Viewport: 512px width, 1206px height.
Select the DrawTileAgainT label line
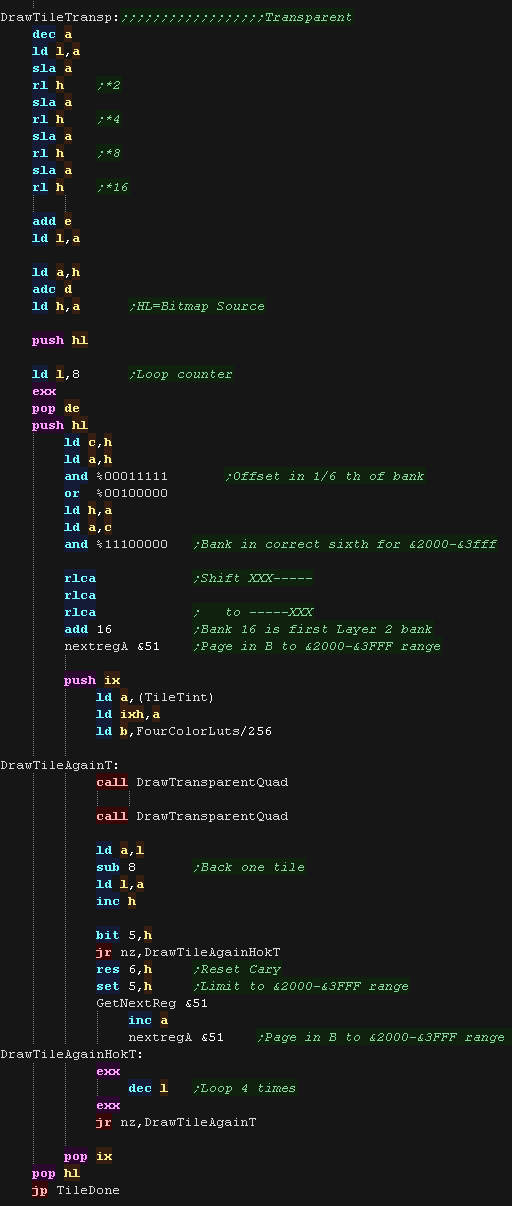pyautogui.click(x=60, y=765)
